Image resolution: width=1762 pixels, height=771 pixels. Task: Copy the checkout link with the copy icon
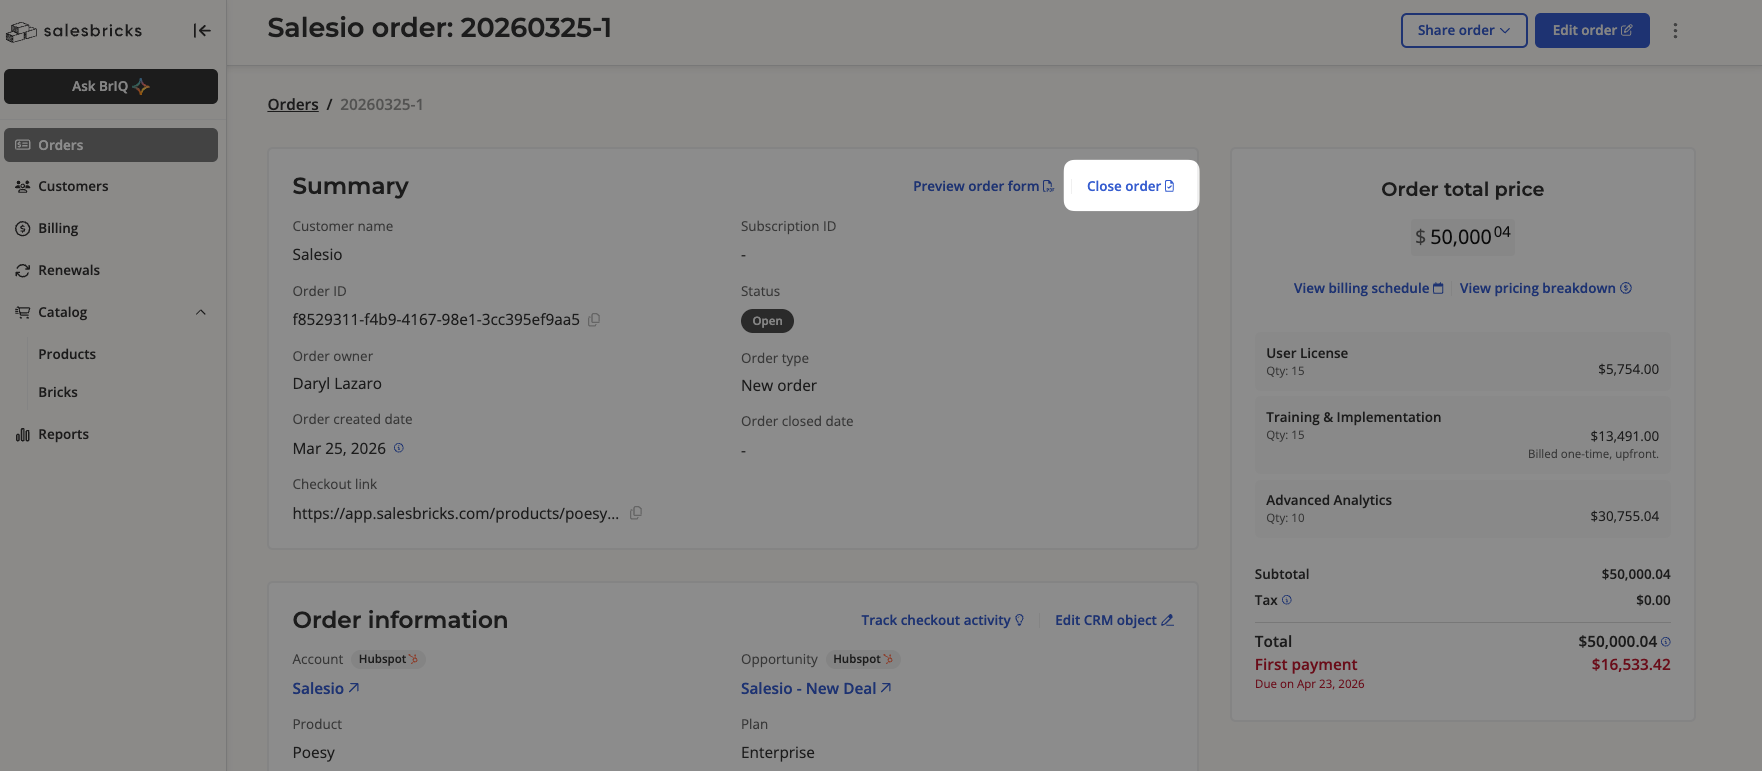point(636,513)
